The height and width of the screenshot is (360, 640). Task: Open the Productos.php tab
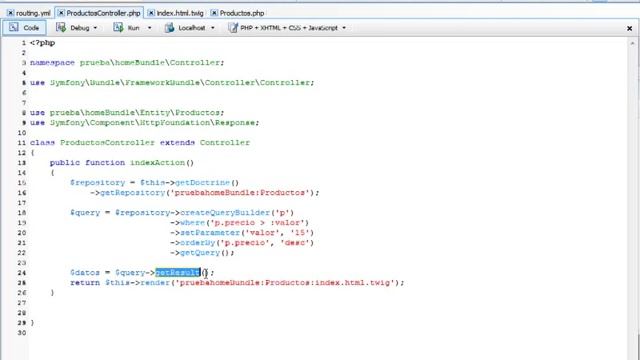pyautogui.click(x=242, y=13)
